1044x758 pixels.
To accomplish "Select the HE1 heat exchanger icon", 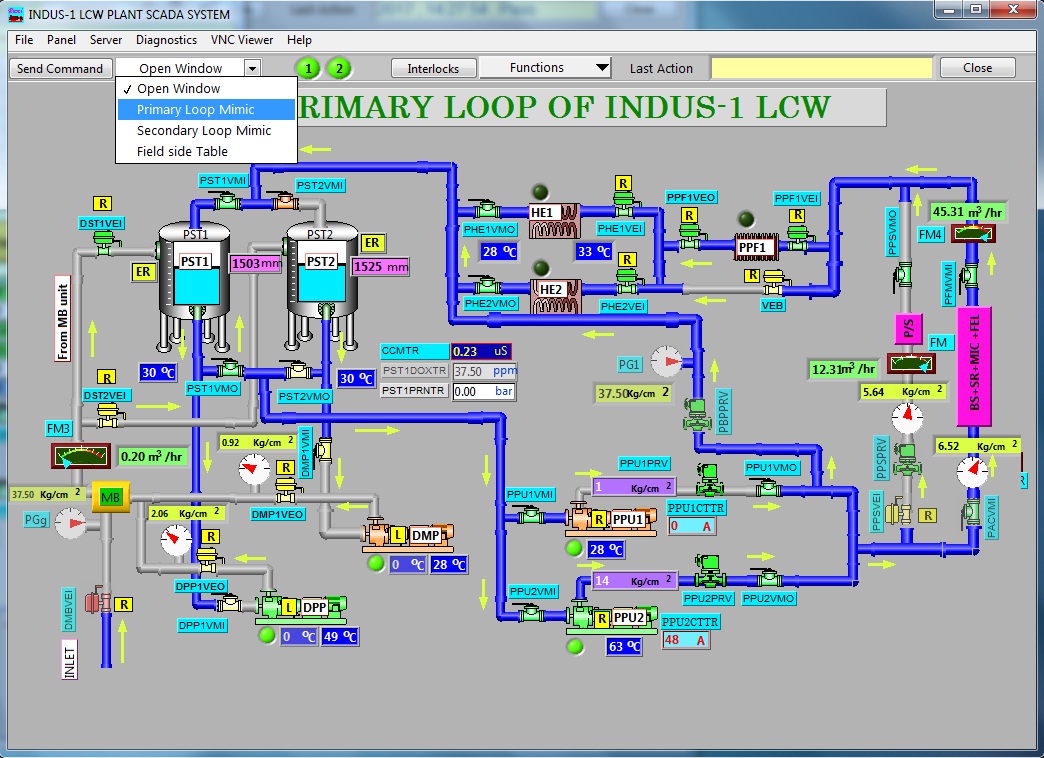I will 554,220.
